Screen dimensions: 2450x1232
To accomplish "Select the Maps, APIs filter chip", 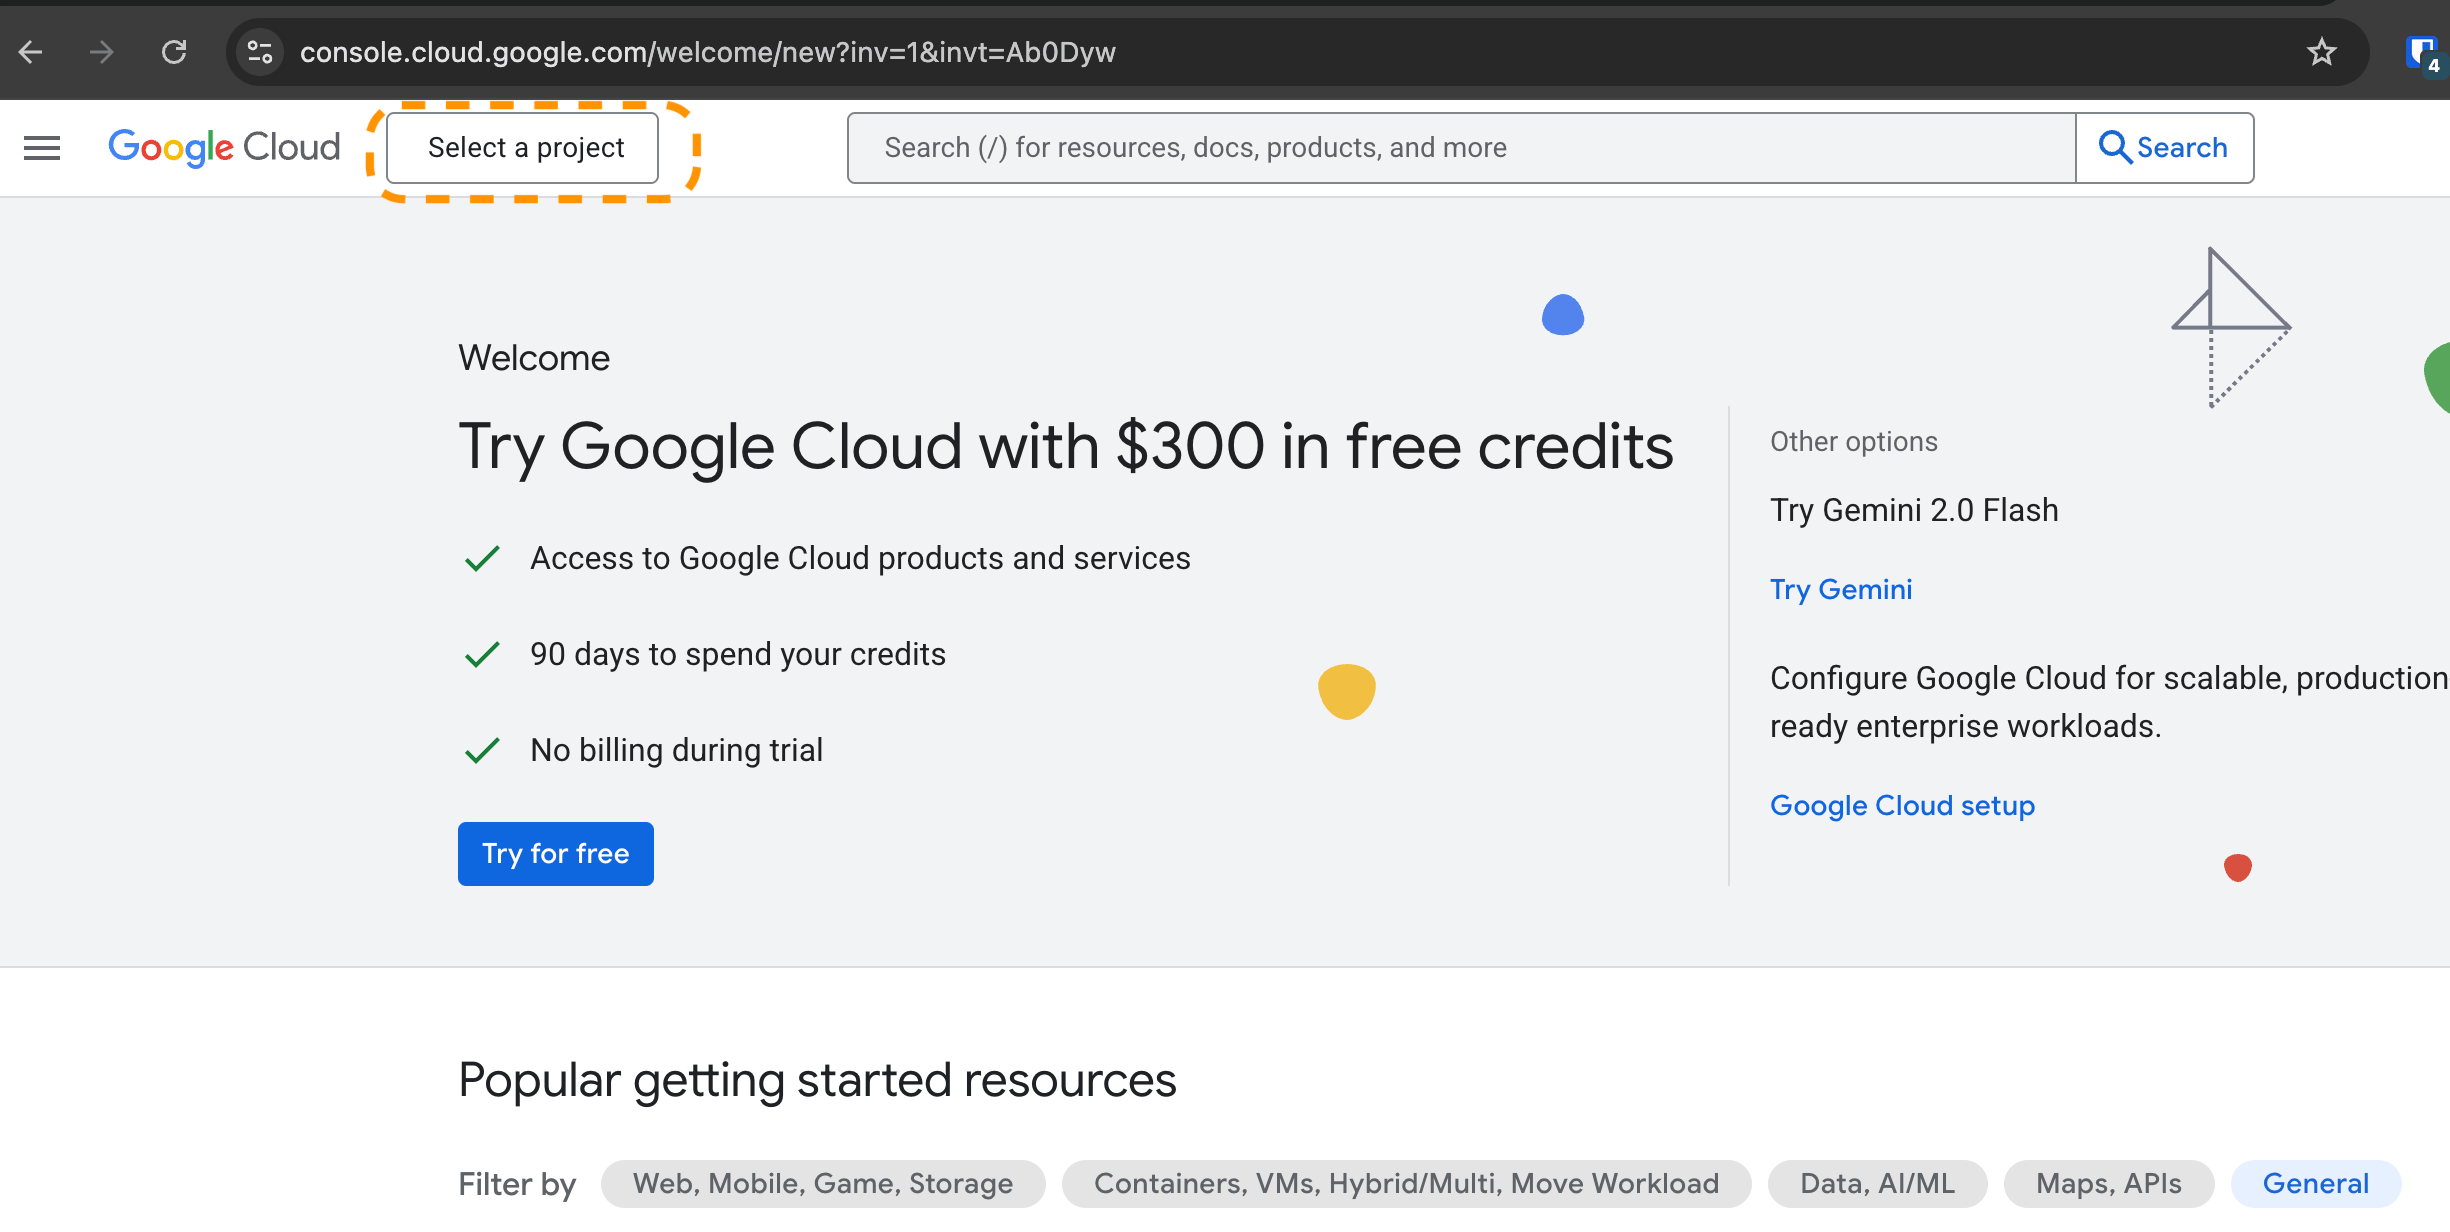I will pyautogui.click(x=2108, y=1184).
